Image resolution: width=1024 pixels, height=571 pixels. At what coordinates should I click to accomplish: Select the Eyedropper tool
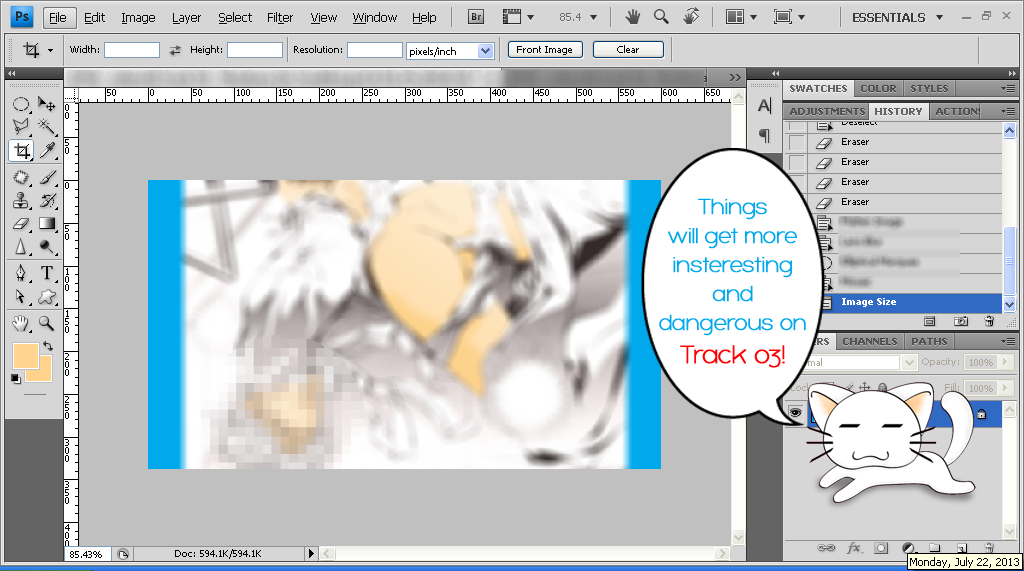(x=46, y=151)
